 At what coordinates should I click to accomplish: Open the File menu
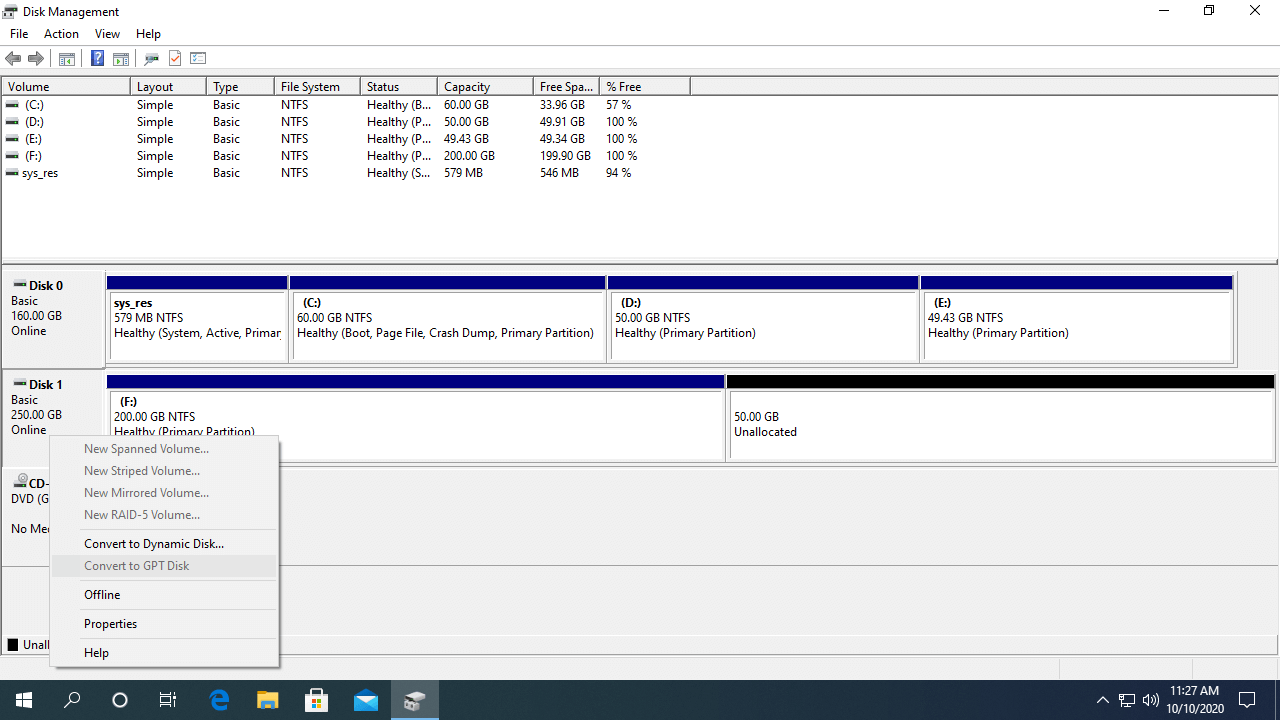(19, 34)
